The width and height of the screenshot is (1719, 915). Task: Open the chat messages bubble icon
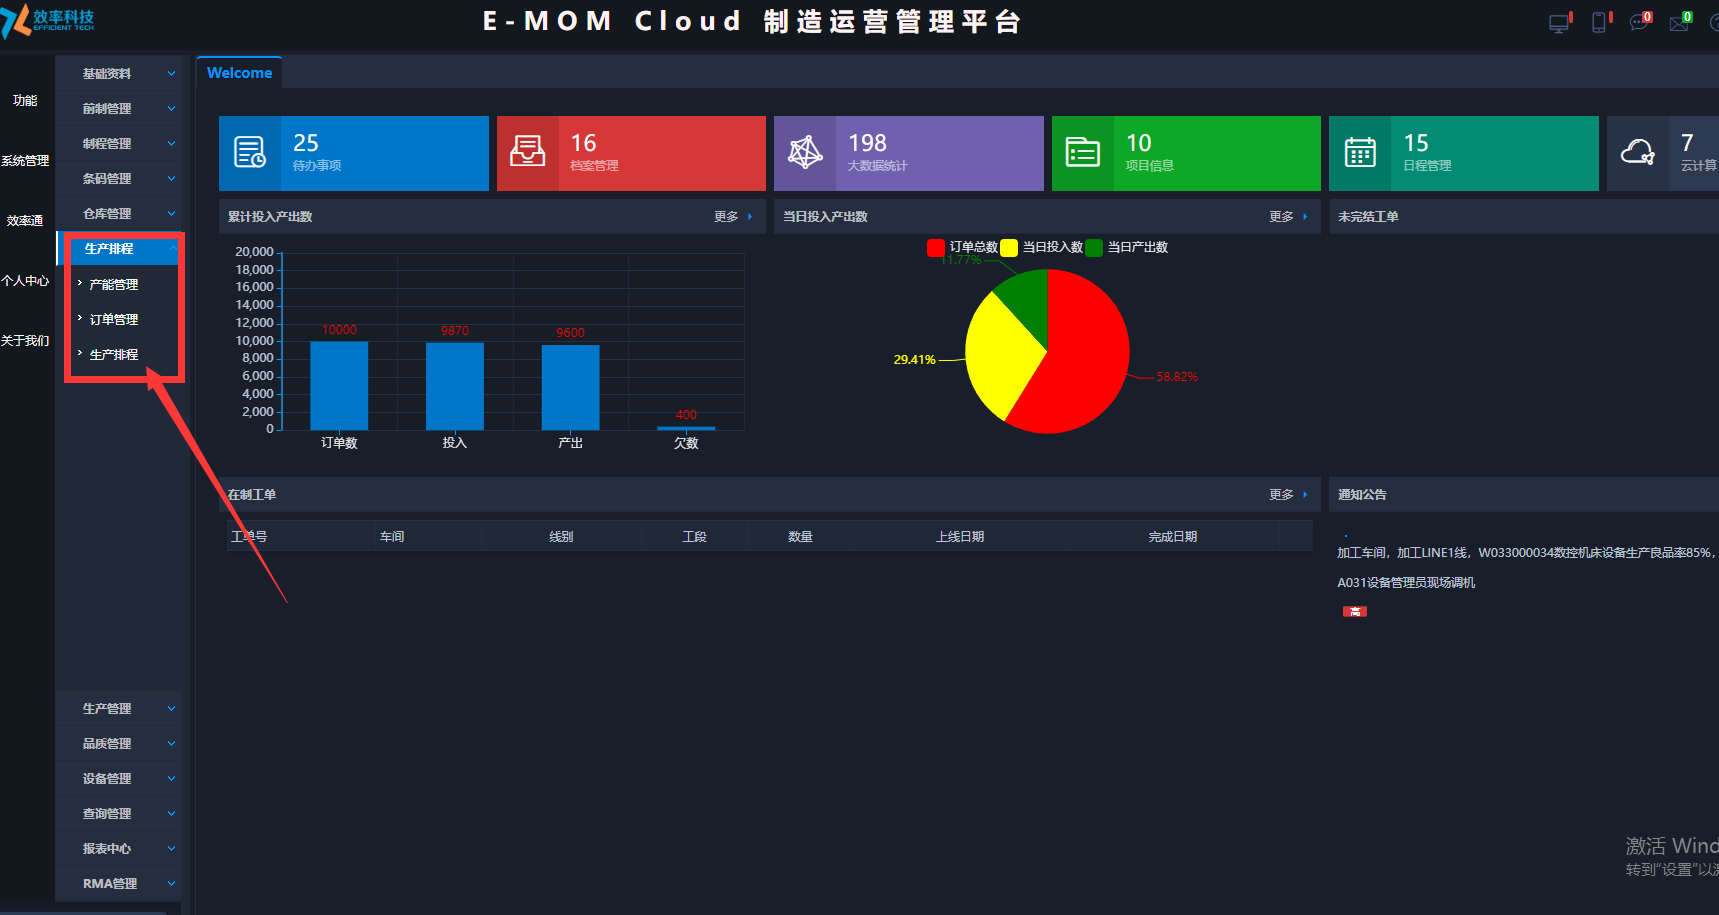1639,23
